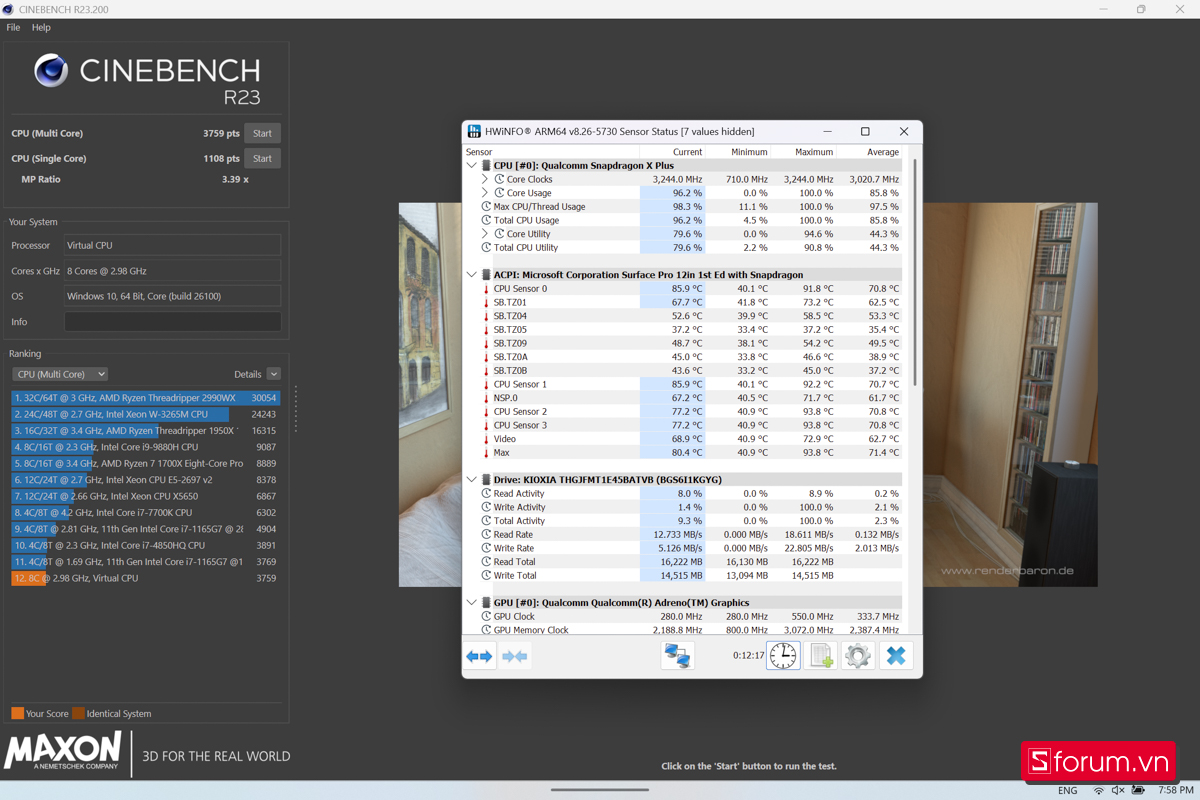The image size is (1200, 800).
Task: Click the Wi-Fi icon in system tray
Action: point(1098,790)
